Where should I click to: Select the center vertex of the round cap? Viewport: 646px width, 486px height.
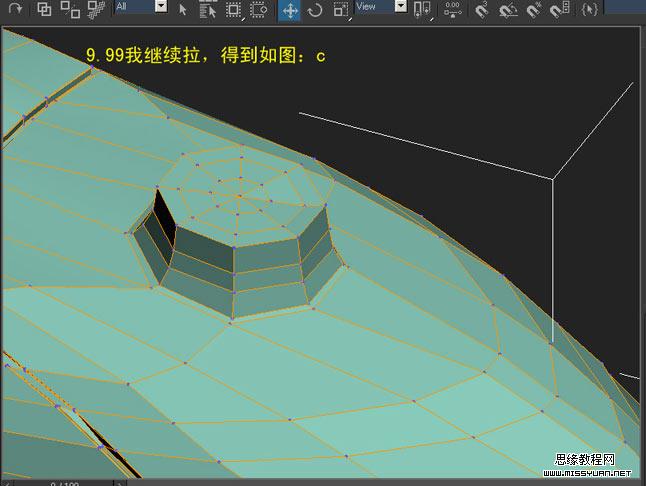pyautogui.click(x=240, y=196)
